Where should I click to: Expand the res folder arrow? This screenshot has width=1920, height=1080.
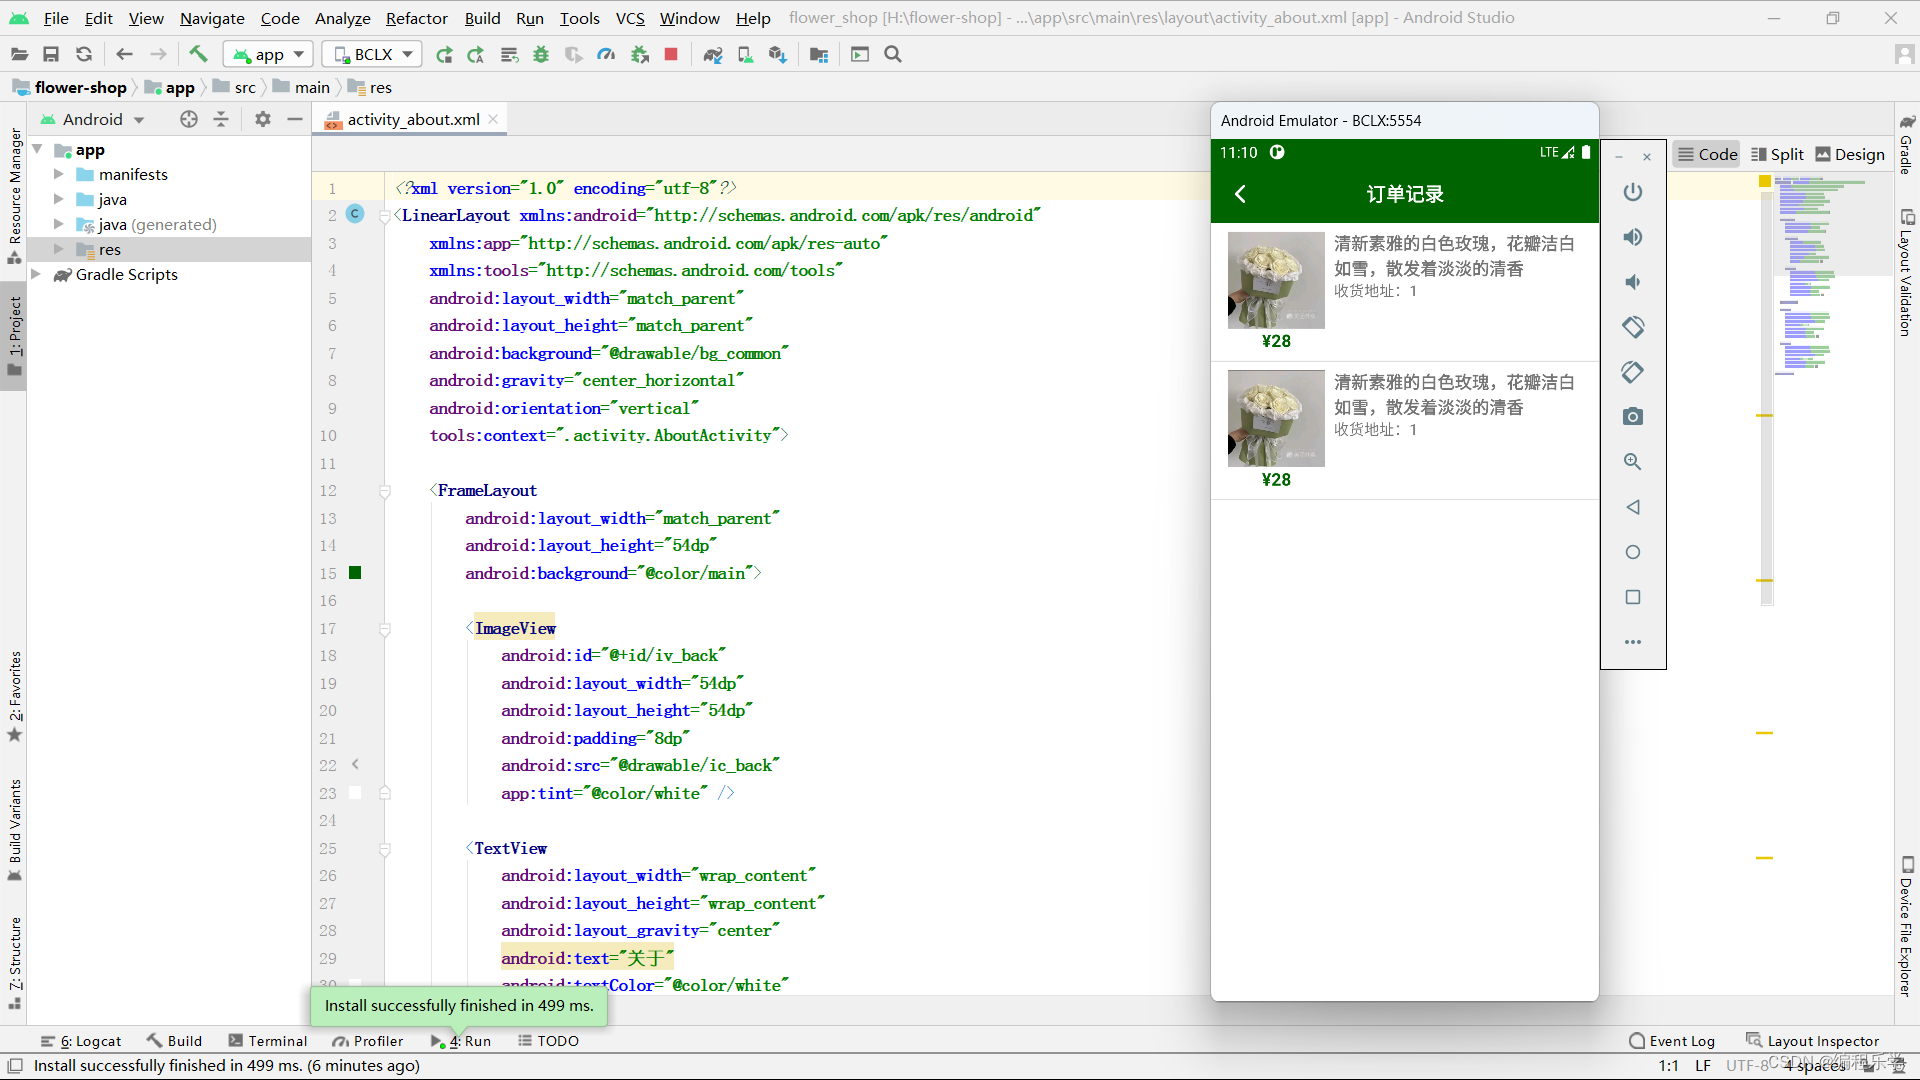click(x=58, y=249)
